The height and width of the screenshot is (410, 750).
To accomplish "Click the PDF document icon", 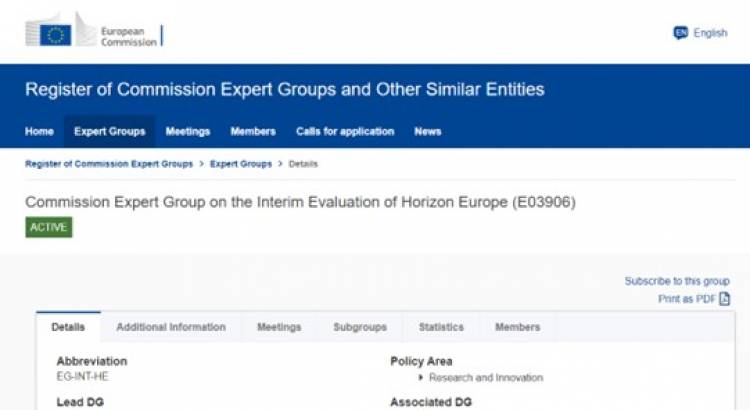I will [x=724, y=299].
